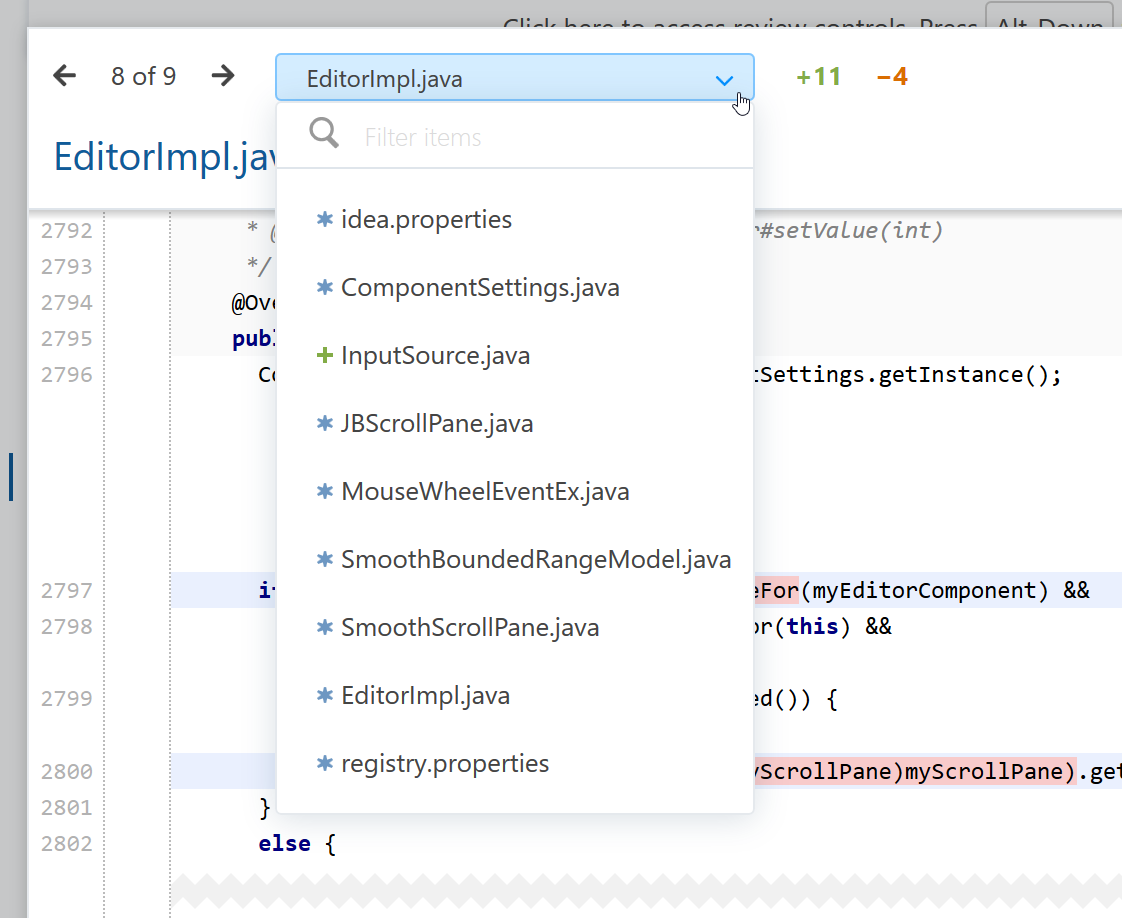Image resolution: width=1122 pixels, height=918 pixels.
Task: Go to next file with right arrow
Action: [x=223, y=76]
